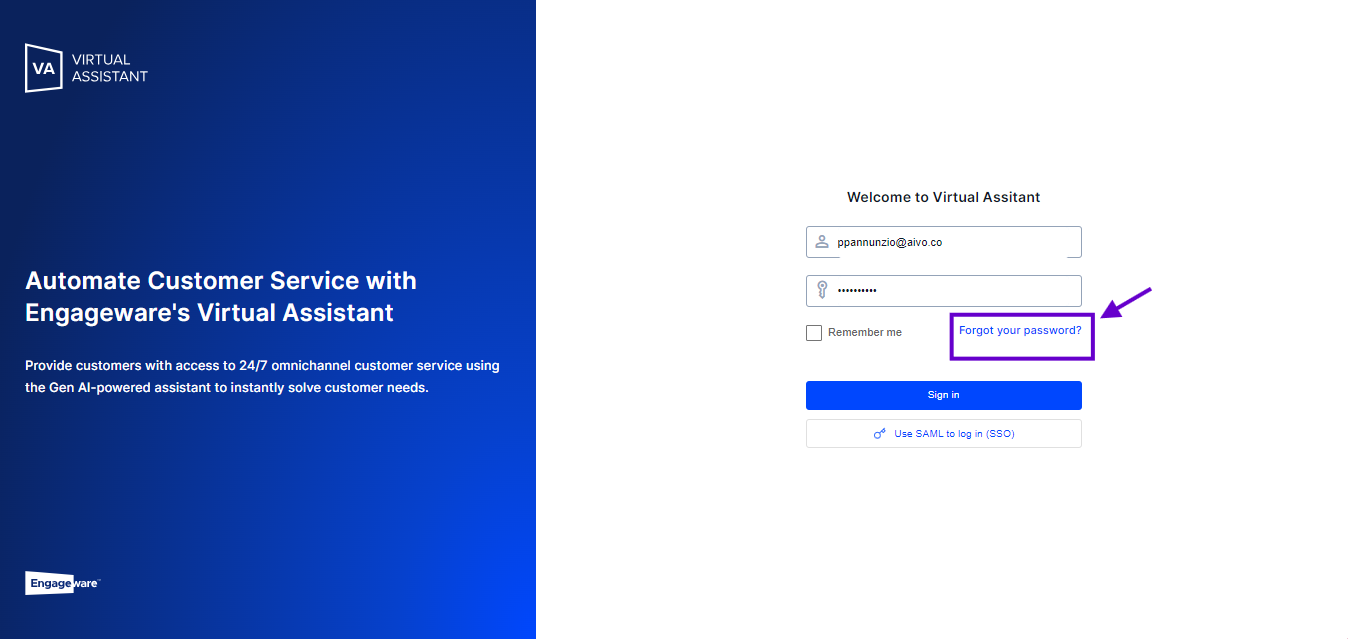Viewport: 1348px width, 639px height.
Task: Click the purple arrow pointing at the link
Action: (1125, 302)
